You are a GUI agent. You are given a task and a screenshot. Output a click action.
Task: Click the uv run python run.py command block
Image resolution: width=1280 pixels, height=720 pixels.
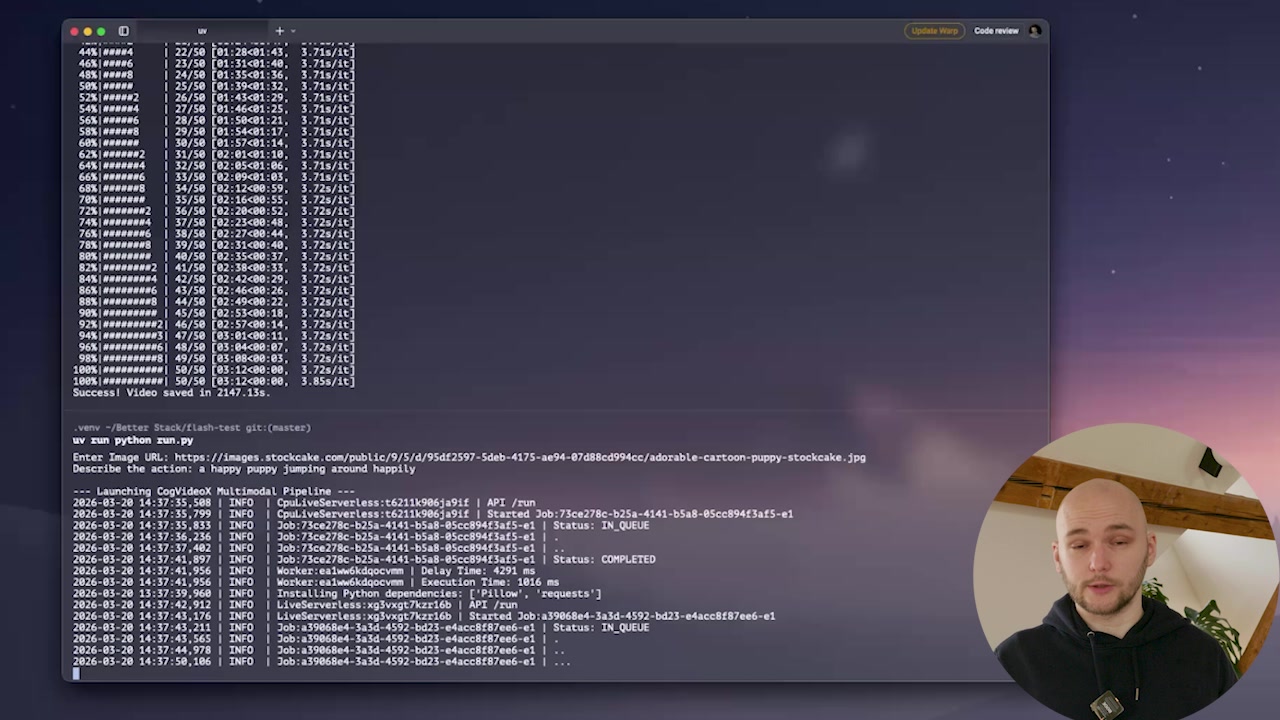point(133,440)
